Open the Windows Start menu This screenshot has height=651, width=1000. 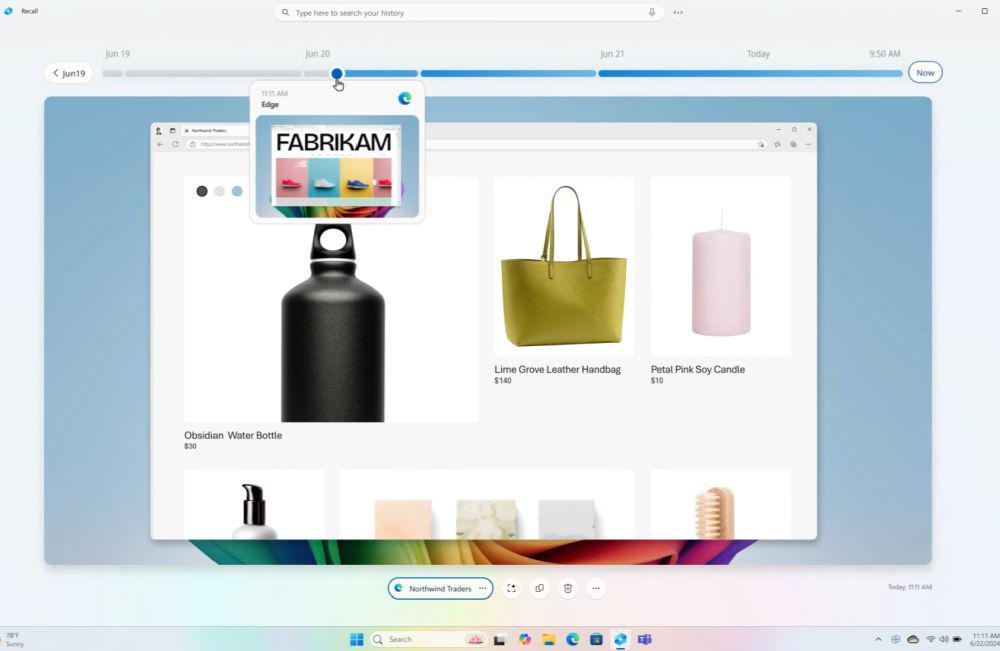click(x=357, y=639)
